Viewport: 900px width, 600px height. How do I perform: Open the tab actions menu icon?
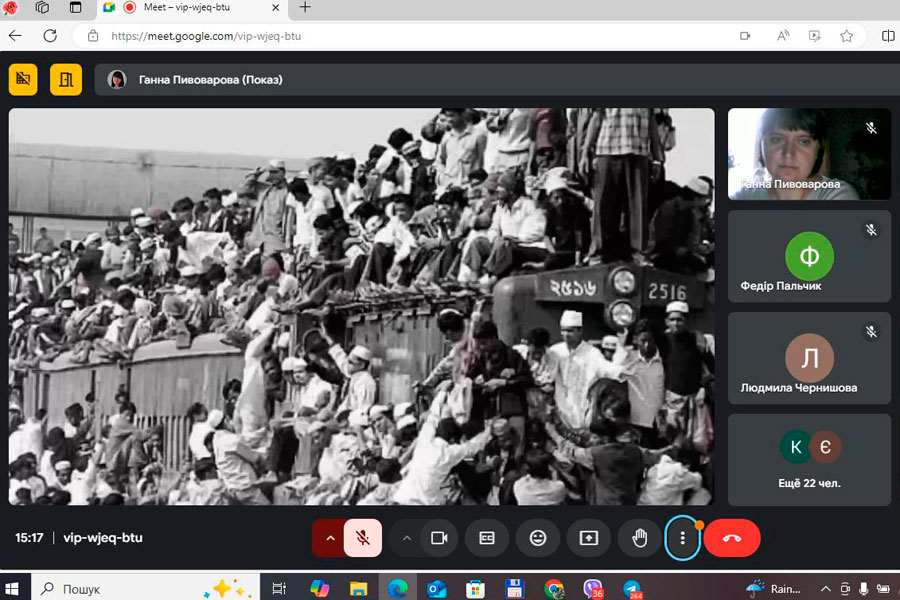pyautogui.click(x=75, y=7)
